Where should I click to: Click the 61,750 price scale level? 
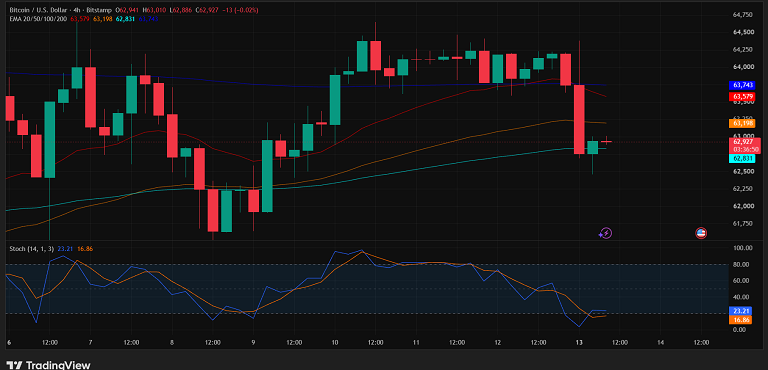(x=742, y=223)
